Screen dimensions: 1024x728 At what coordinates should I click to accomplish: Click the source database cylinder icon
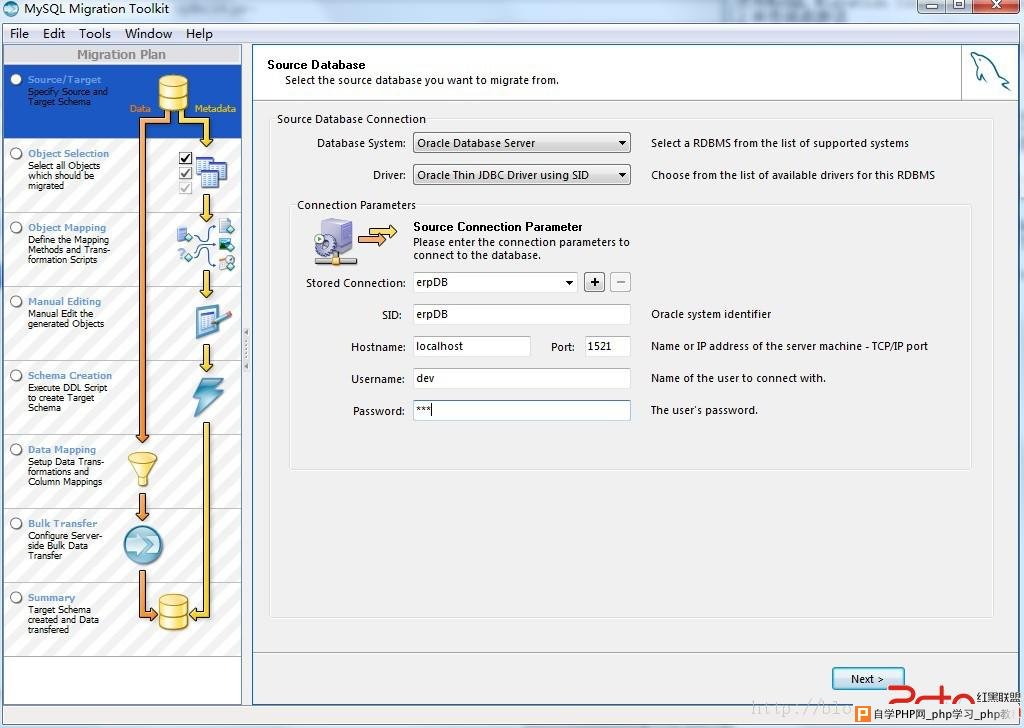[173, 93]
